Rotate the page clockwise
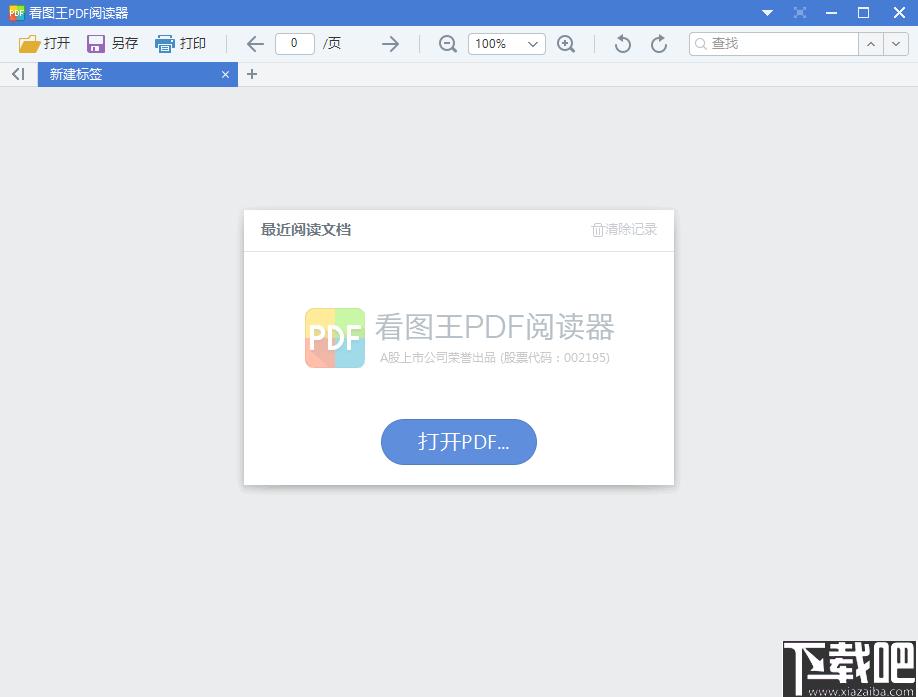918x697 pixels. 659,44
